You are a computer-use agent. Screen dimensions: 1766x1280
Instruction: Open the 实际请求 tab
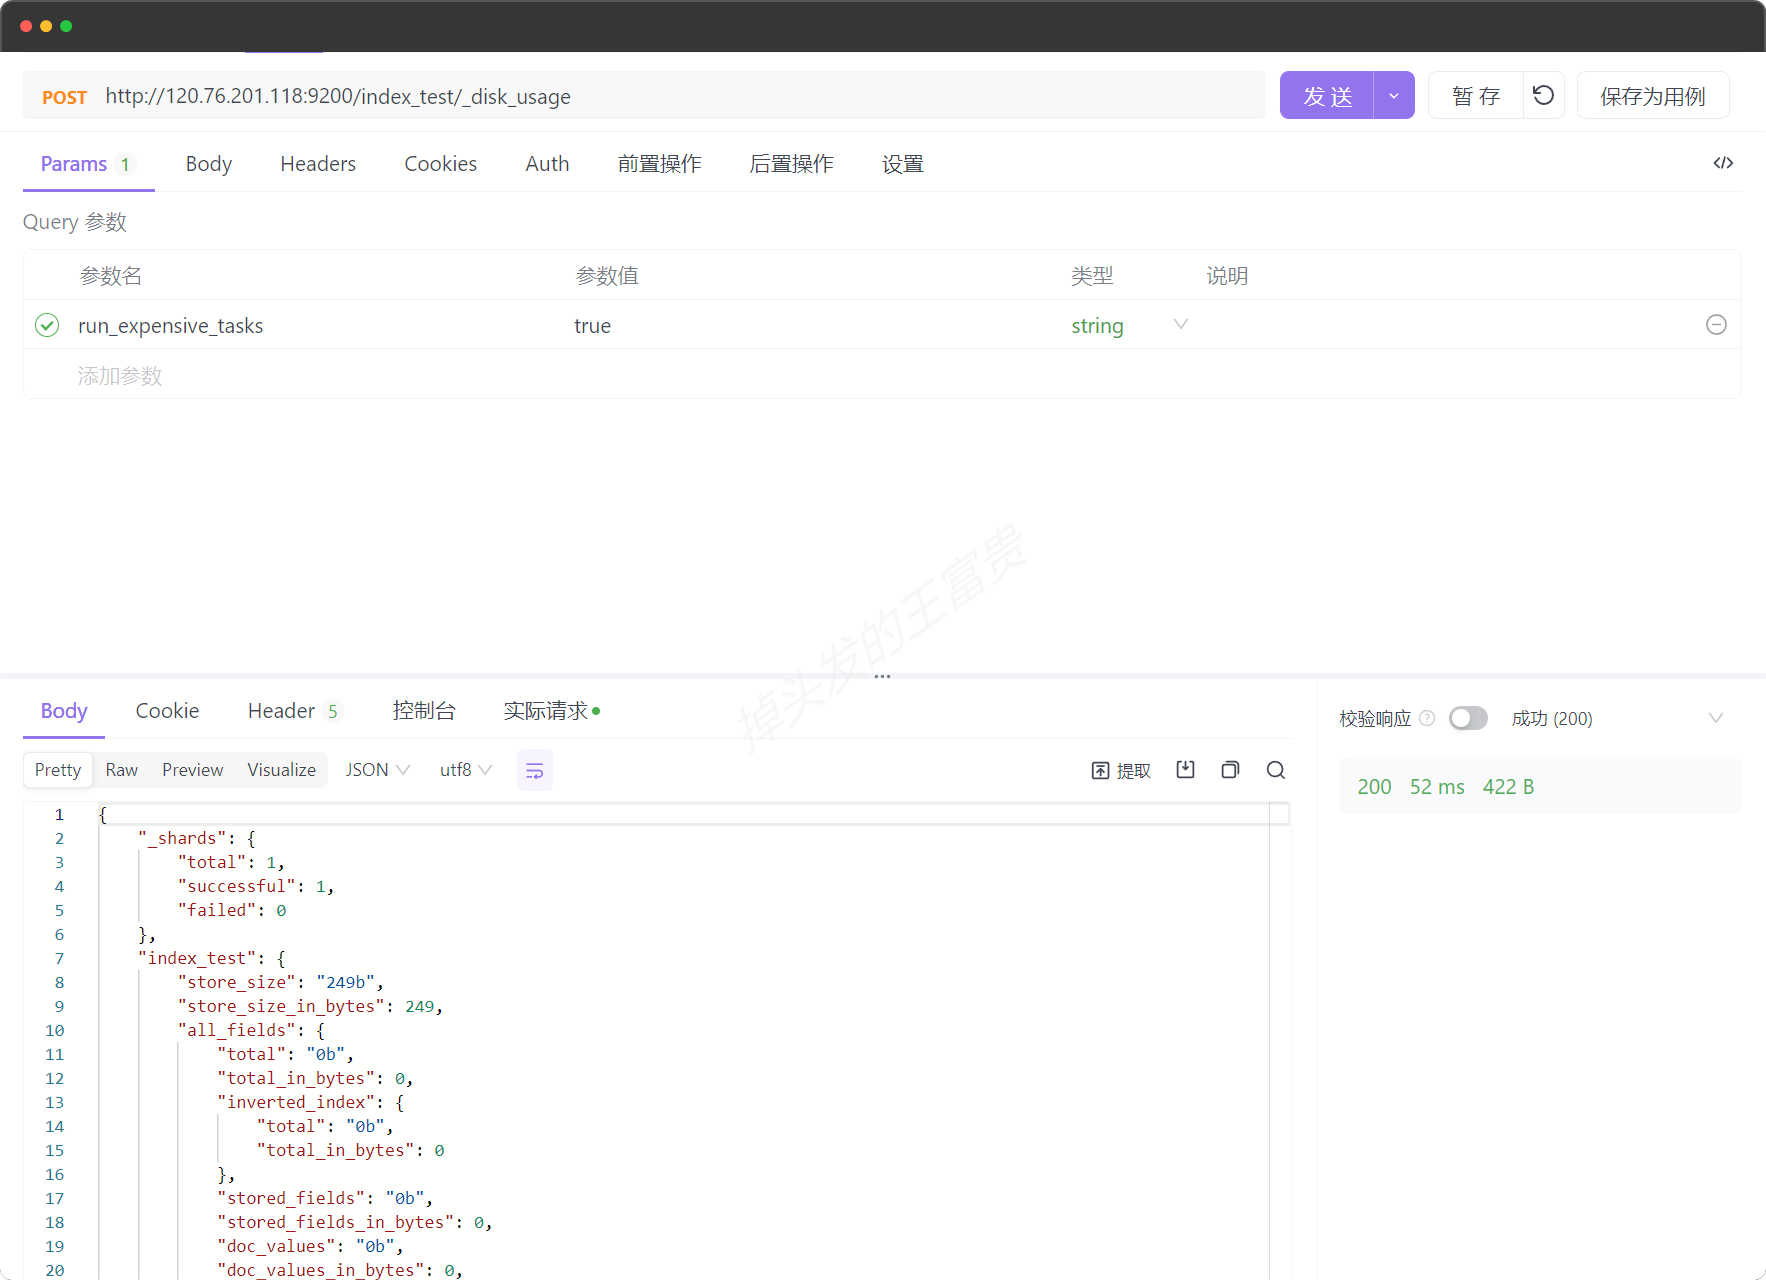551,711
